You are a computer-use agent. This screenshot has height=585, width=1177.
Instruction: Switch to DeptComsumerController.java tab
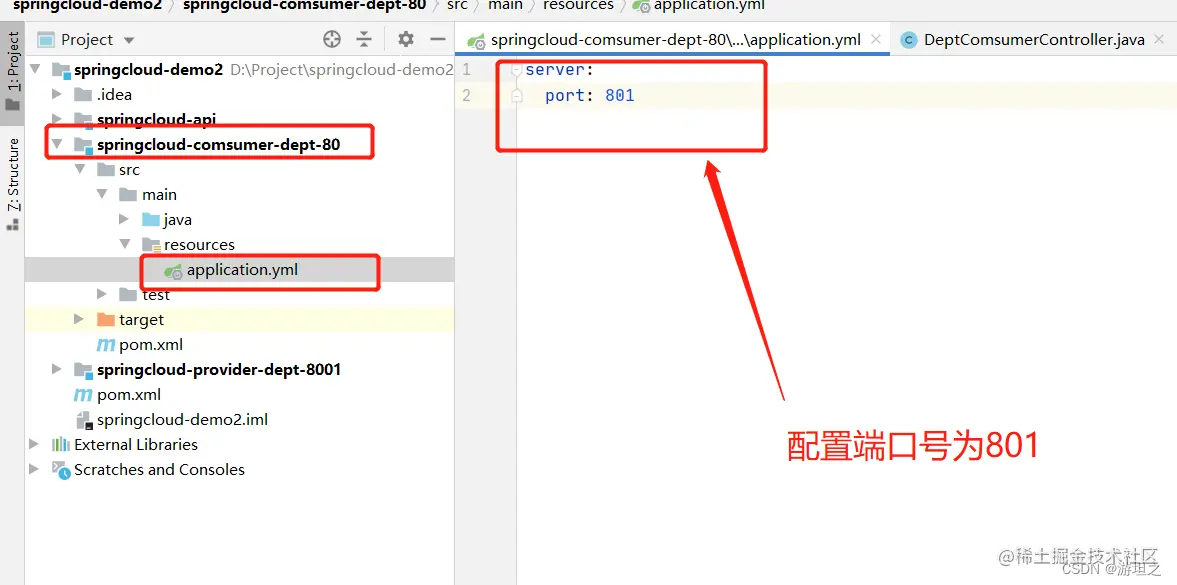pyautogui.click(x=1034, y=40)
